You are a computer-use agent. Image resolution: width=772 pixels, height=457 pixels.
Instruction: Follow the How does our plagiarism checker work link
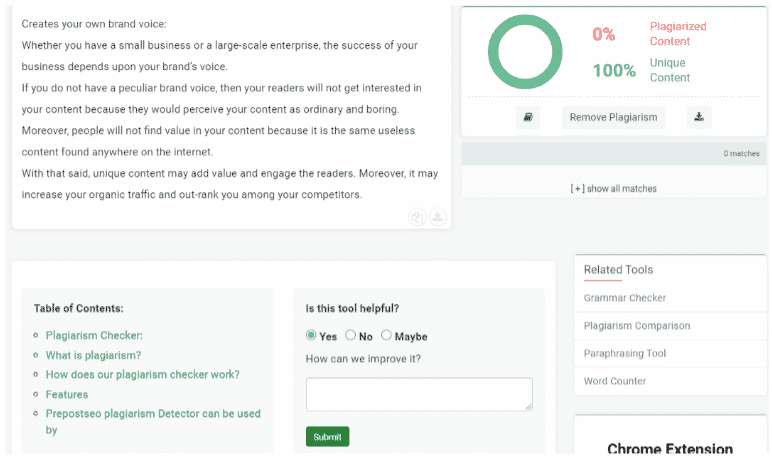[x=142, y=374]
